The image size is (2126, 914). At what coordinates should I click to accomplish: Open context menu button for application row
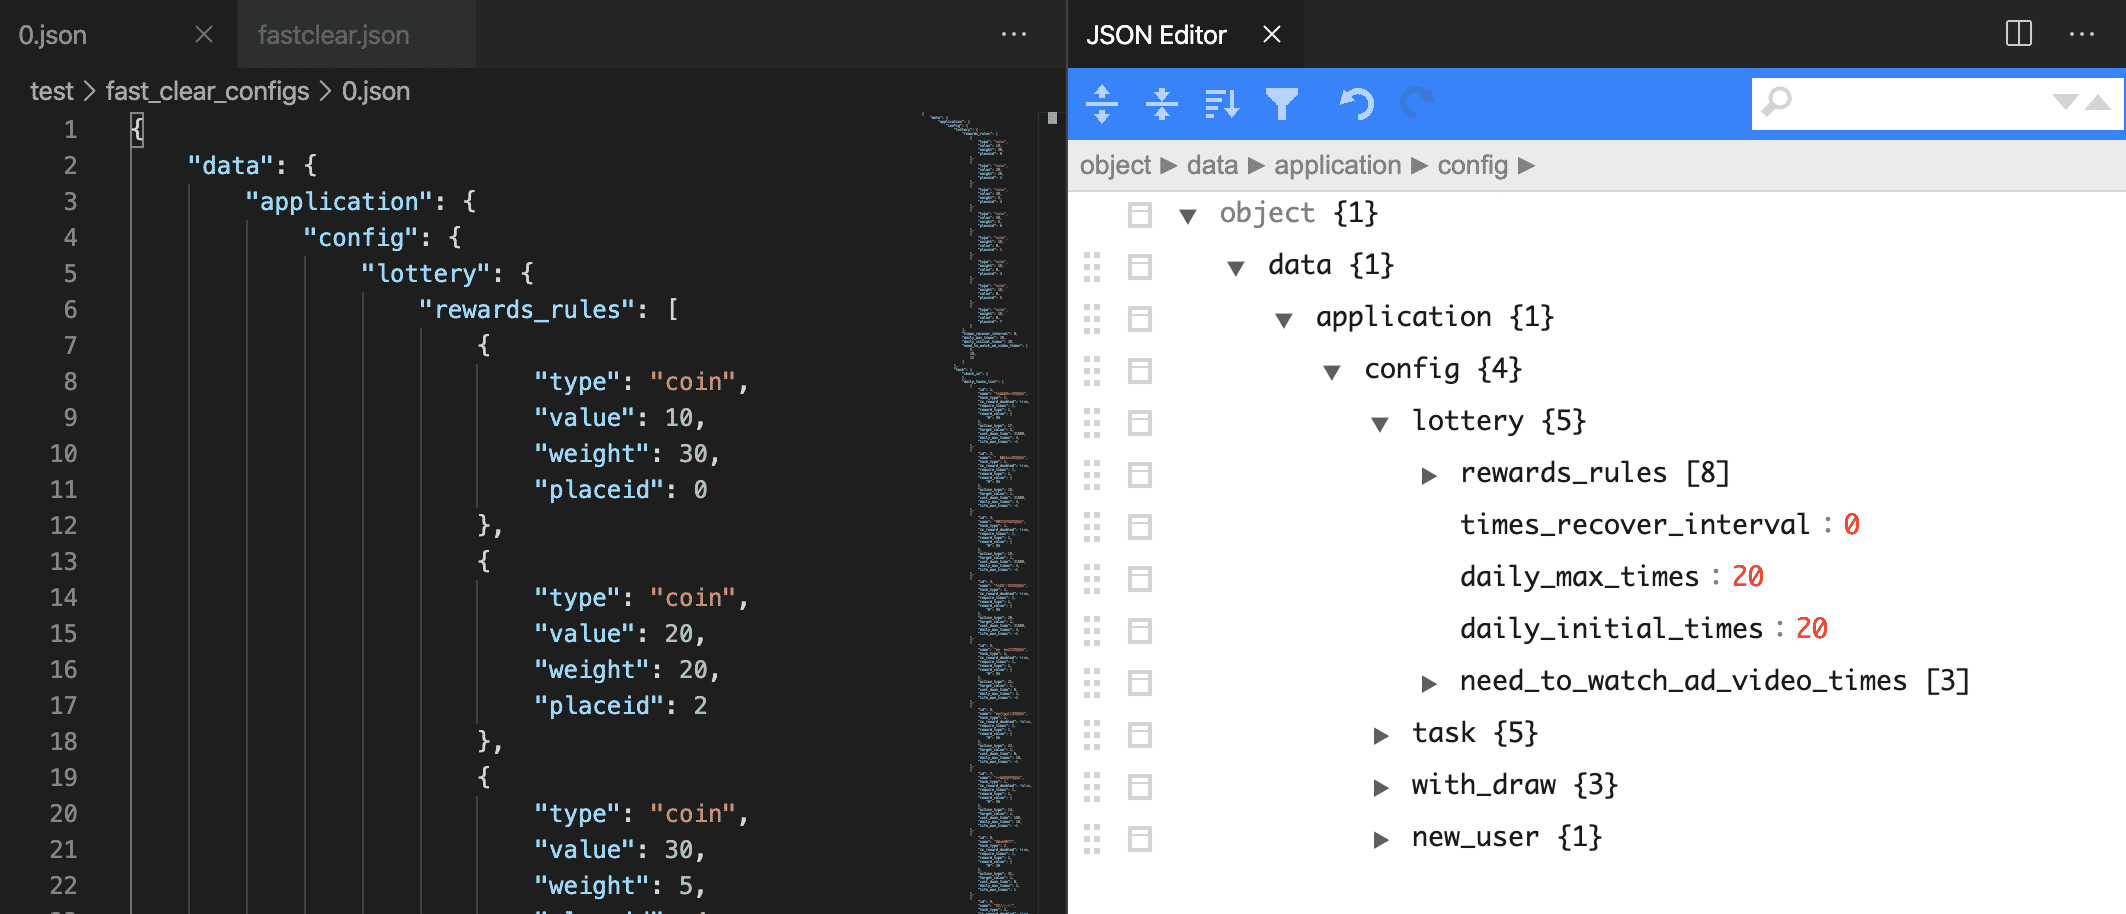click(1139, 319)
